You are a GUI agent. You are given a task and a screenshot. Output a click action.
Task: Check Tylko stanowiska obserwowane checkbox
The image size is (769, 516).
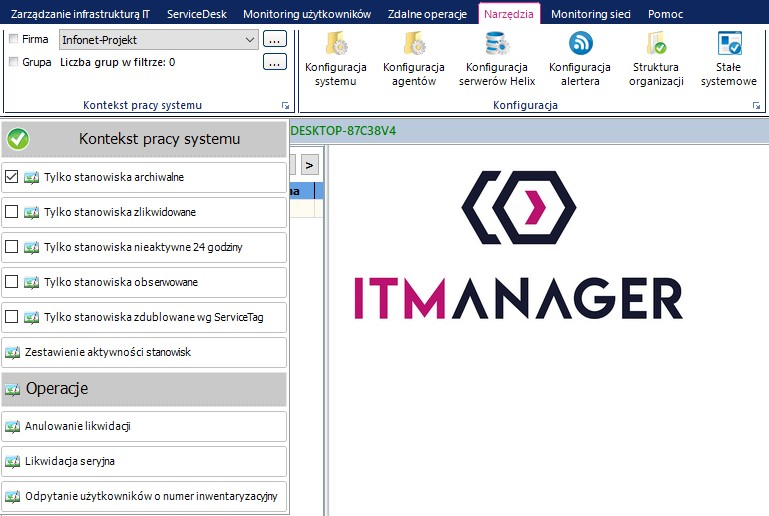click(11, 282)
